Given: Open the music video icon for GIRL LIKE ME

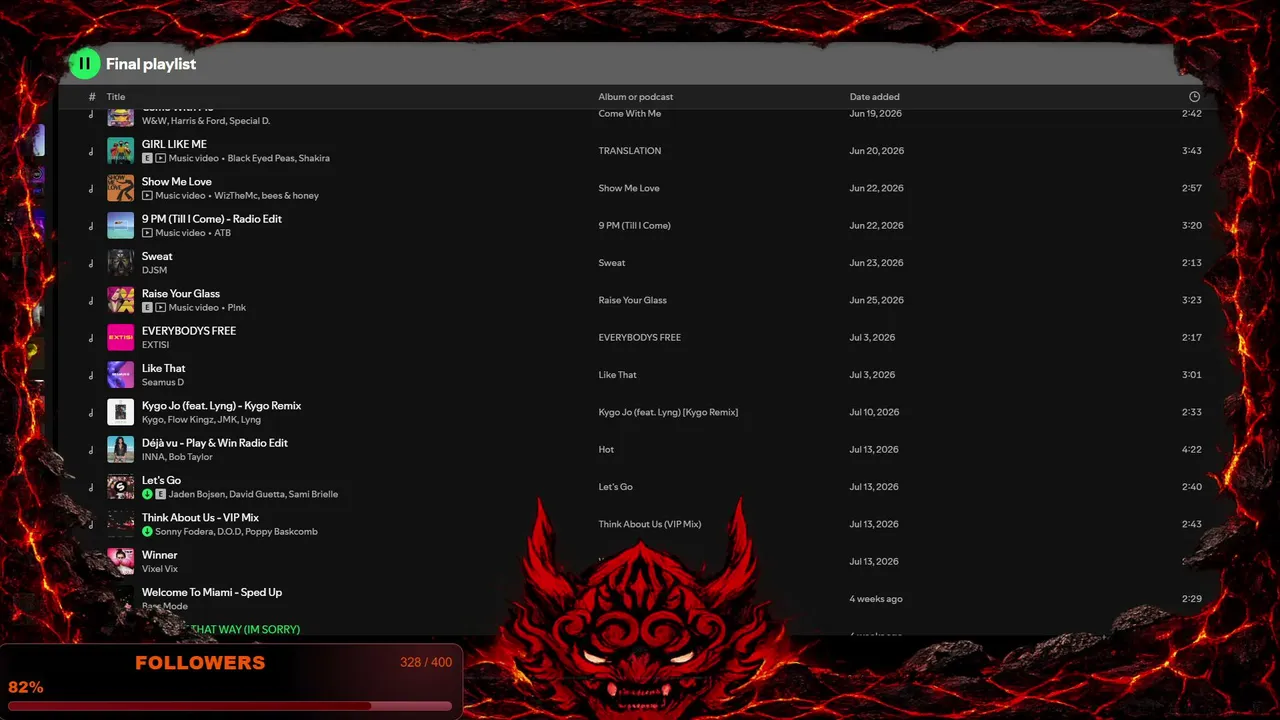Looking at the screenshot, I should (160, 158).
